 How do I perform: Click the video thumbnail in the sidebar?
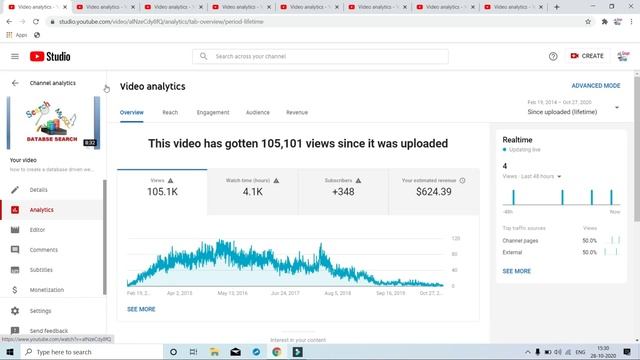point(53,123)
